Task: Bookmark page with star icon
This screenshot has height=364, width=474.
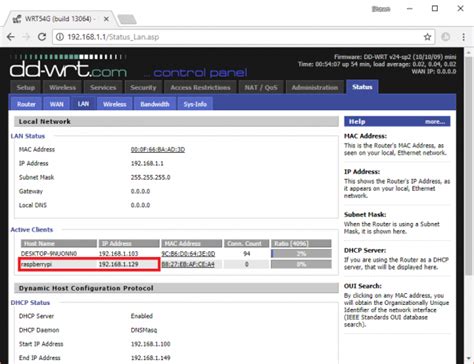Action: pos(427,37)
